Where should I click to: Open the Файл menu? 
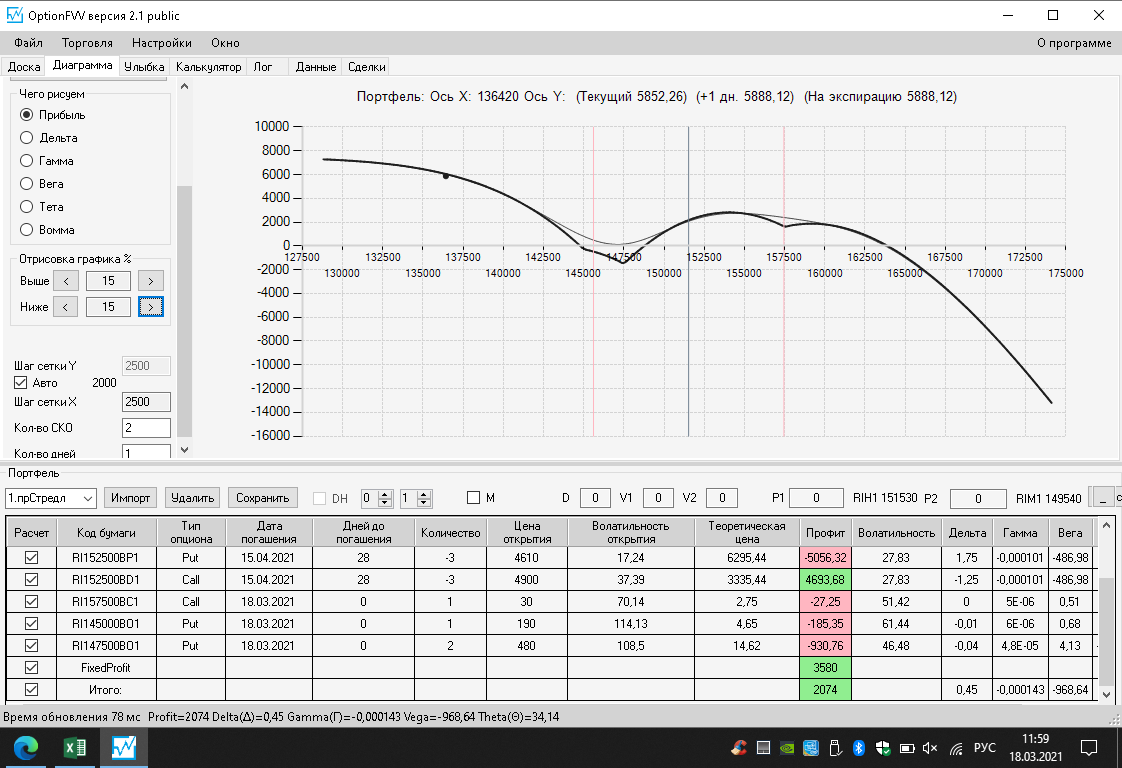pos(29,43)
